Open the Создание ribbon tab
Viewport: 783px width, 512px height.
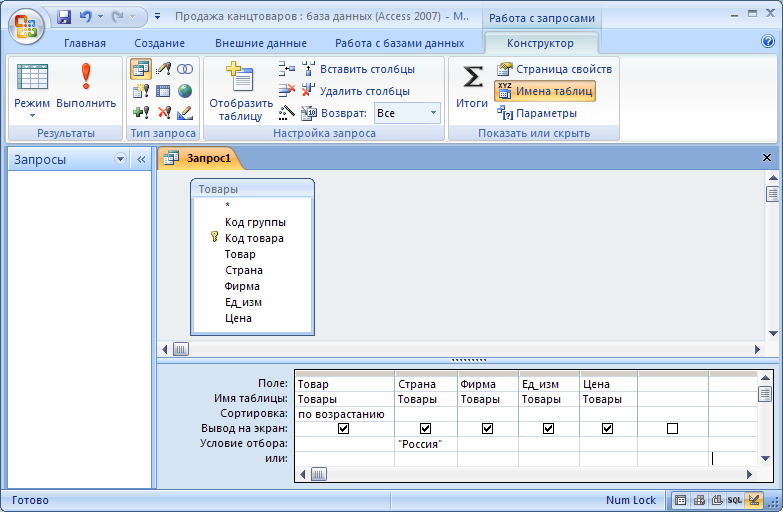[159, 43]
